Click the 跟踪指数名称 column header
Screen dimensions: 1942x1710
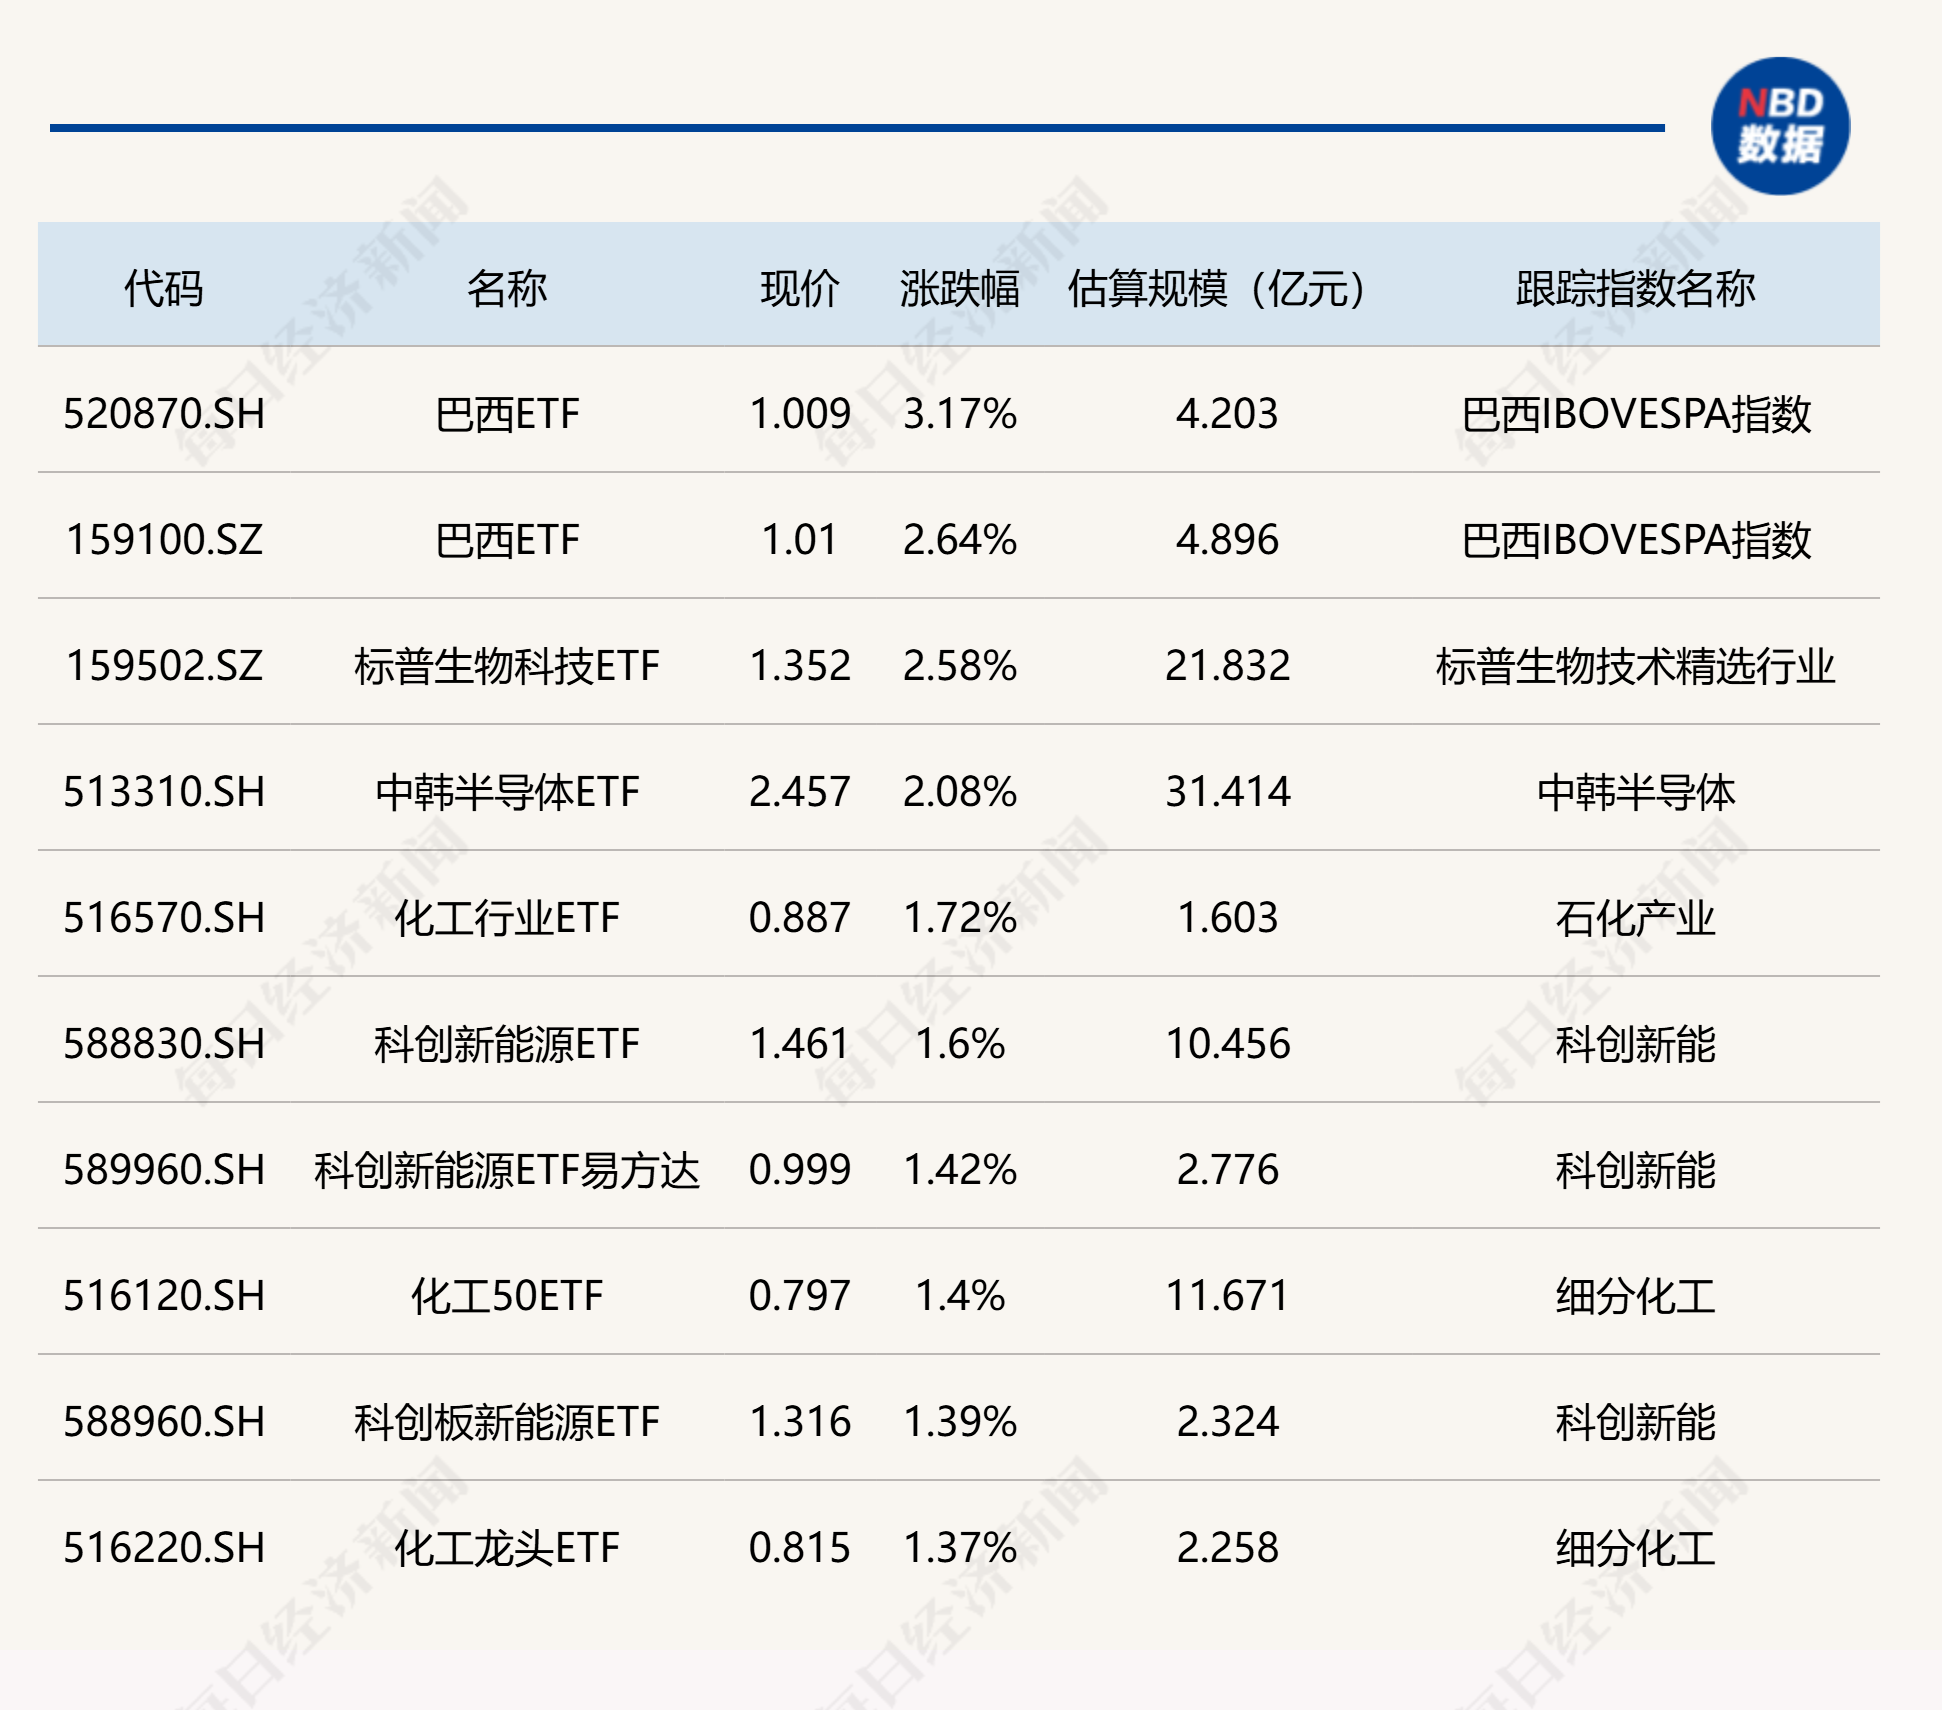click(1635, 288)
